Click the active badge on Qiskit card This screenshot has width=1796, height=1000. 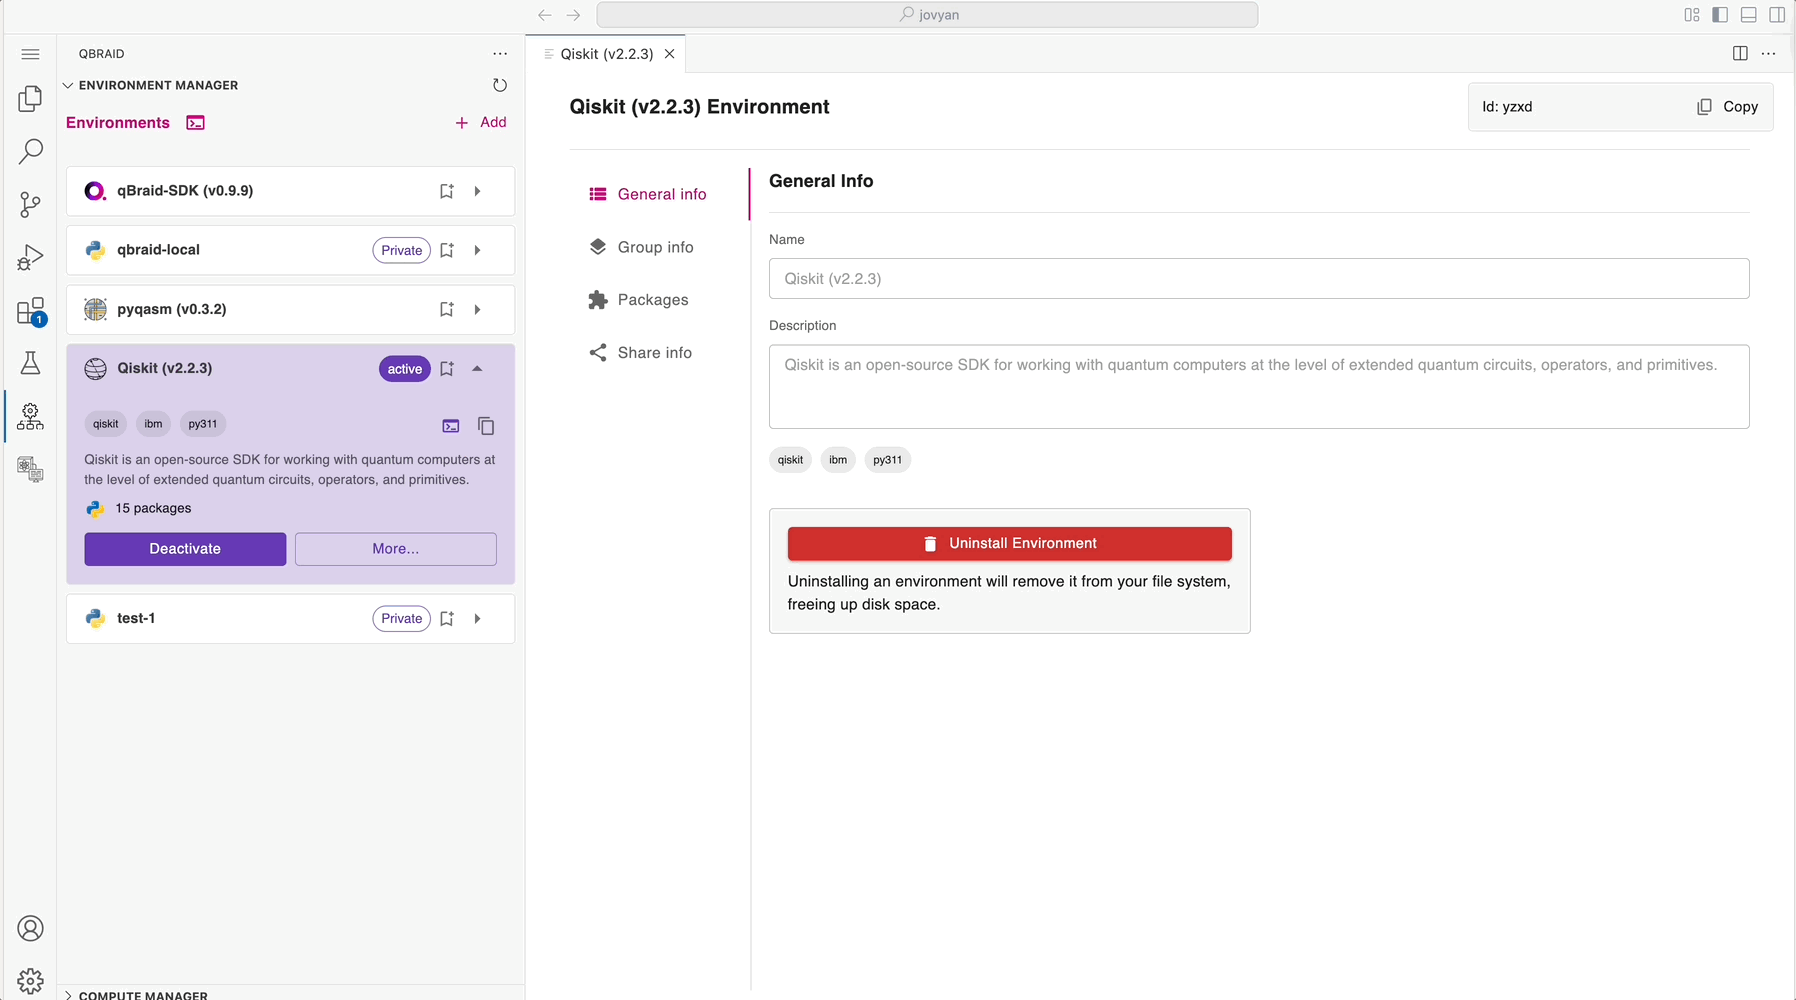pos(405,369)
